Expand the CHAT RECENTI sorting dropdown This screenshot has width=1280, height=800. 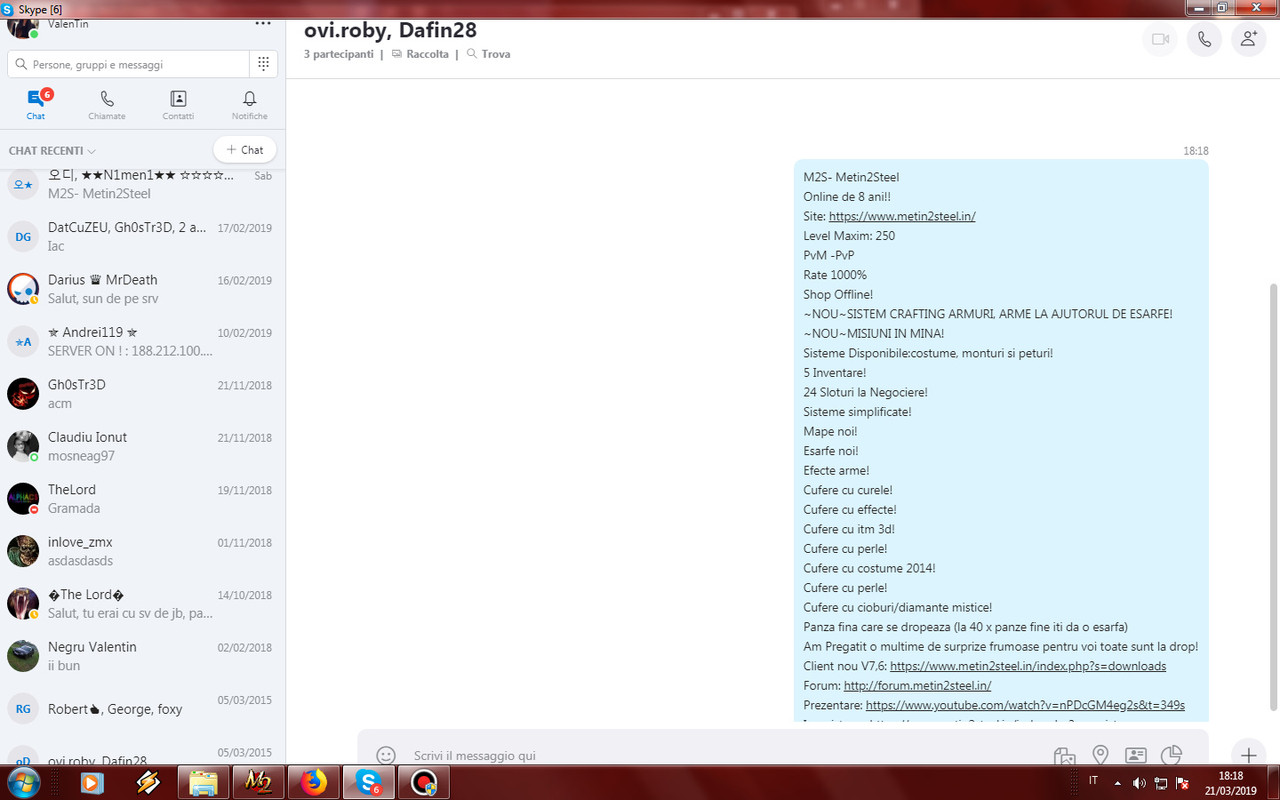click(x=52, y=151)
